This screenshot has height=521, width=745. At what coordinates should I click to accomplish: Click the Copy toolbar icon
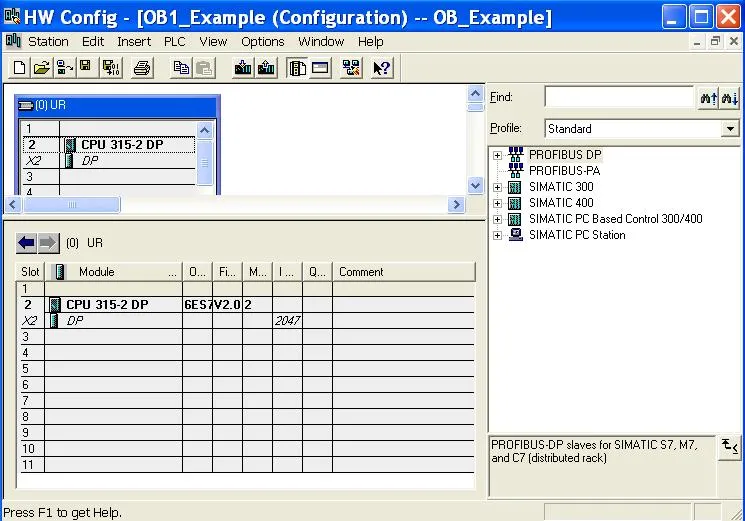click(x=181, y=68)
